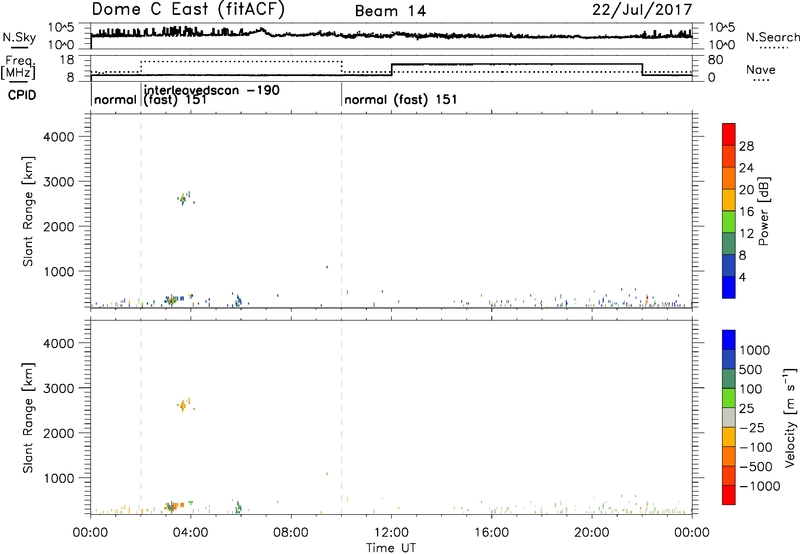Click the isolated blue point near 1000 km in power panel
The width and height of the screenshot is (800, 554).
pos(327,267)
